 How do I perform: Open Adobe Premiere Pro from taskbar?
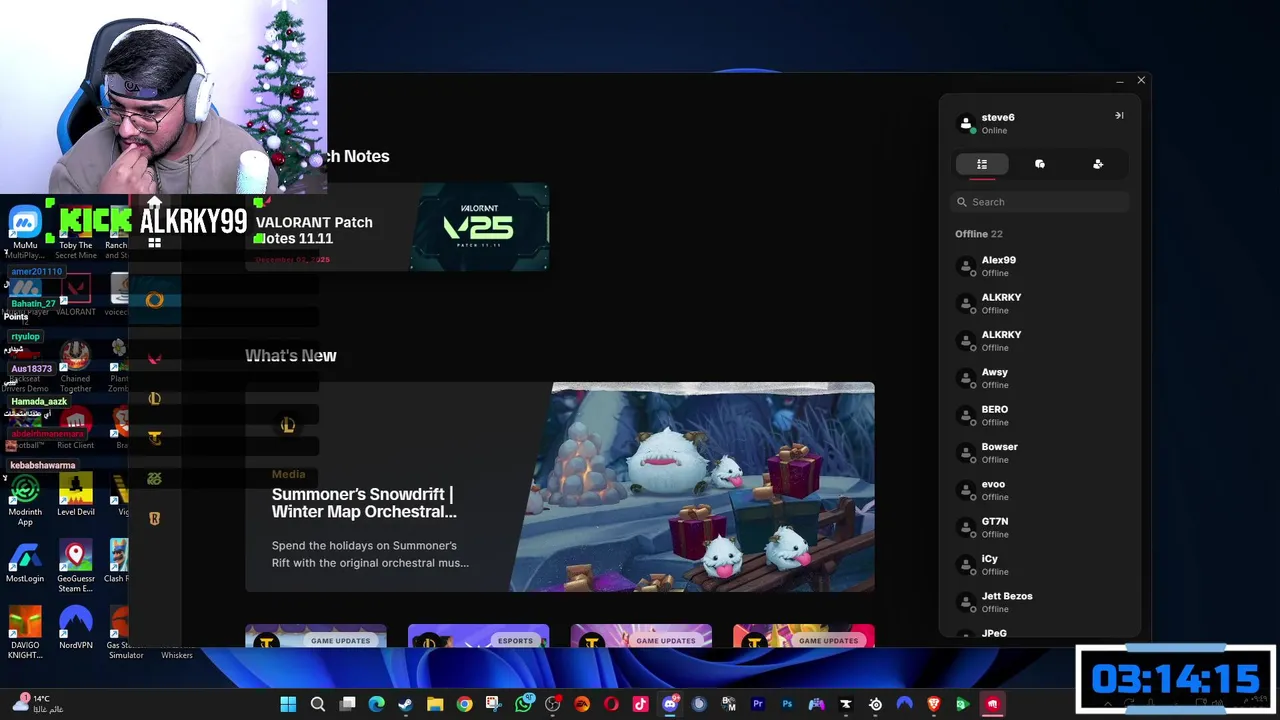[x=758, y=704]
